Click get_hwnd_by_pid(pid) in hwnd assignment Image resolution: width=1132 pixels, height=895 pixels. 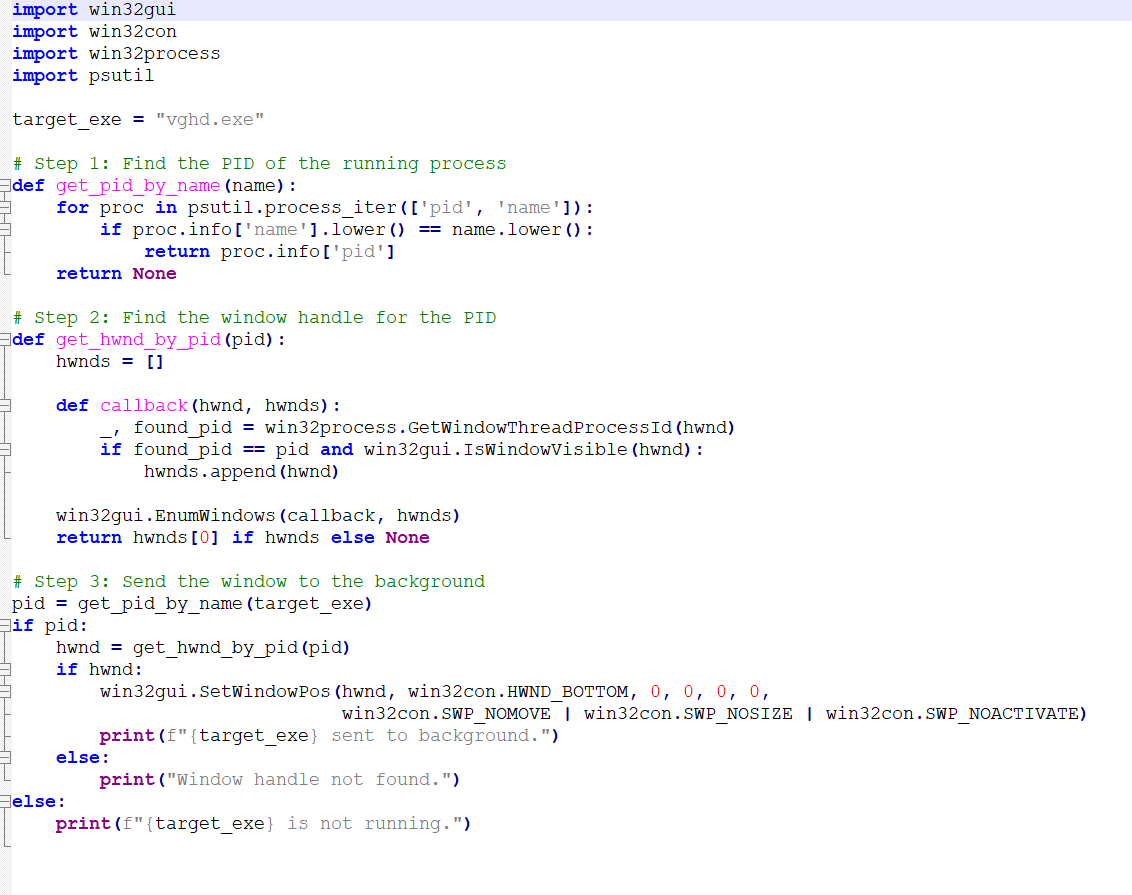coord(241,648)
